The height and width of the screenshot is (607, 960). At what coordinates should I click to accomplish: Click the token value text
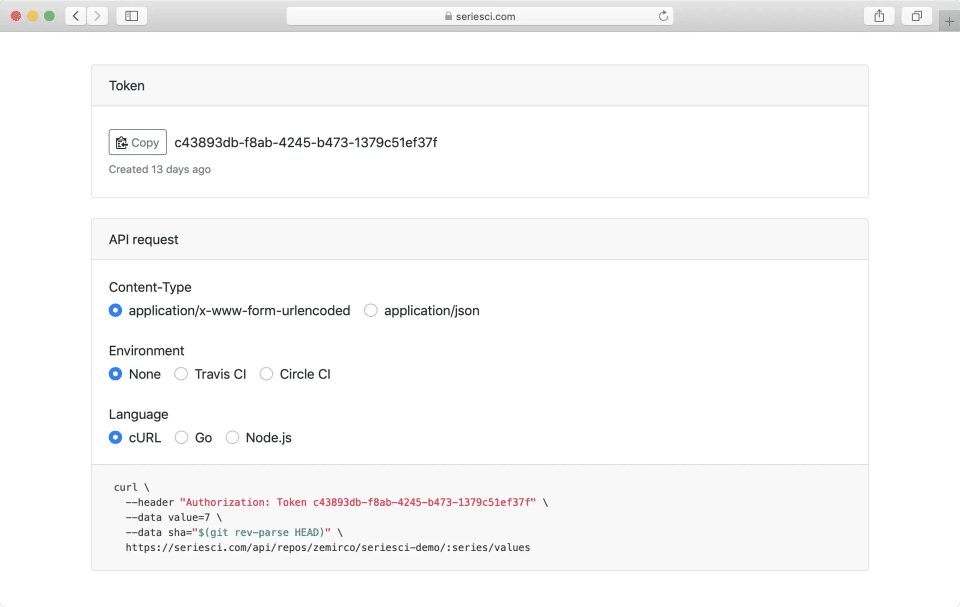pos(305,142)
